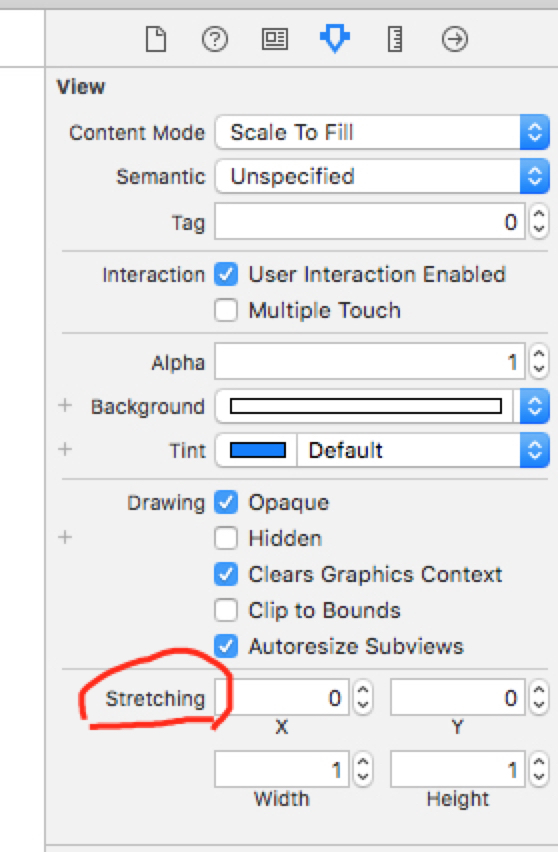
Task: Click the Background color well
Action: [x=366, y=406]
